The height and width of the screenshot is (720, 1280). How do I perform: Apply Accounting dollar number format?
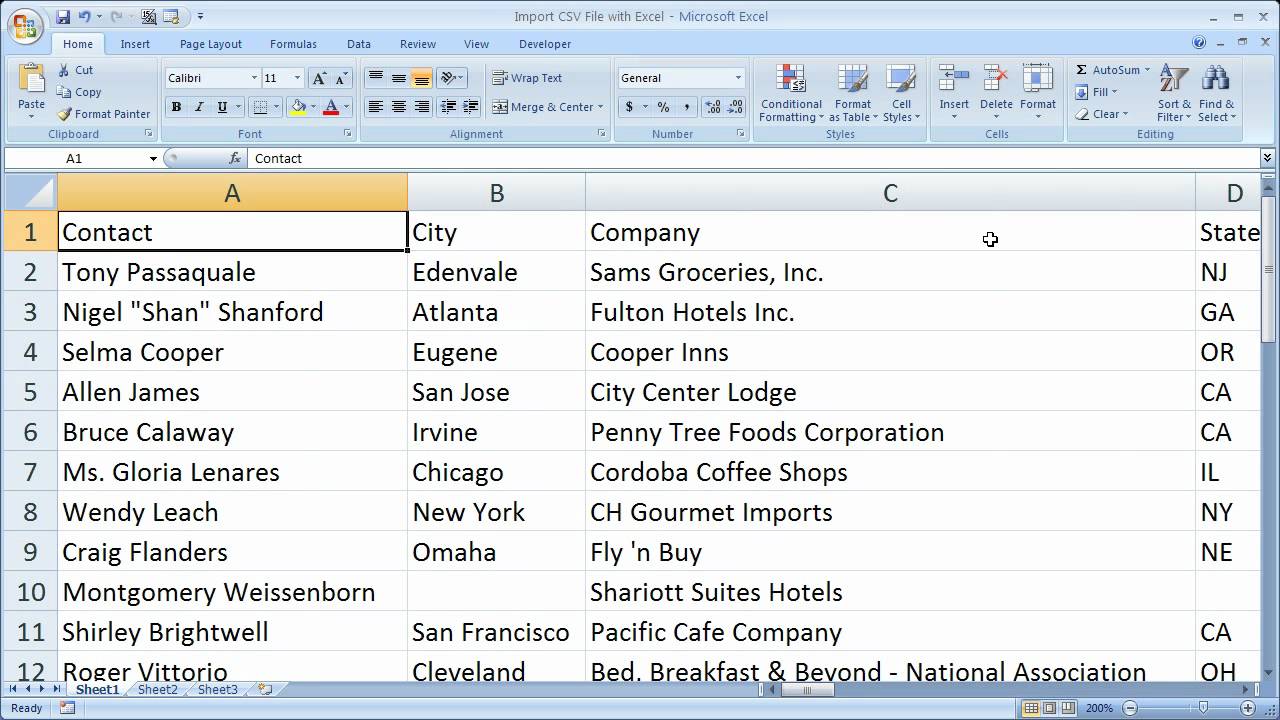[x=629, y=107]
